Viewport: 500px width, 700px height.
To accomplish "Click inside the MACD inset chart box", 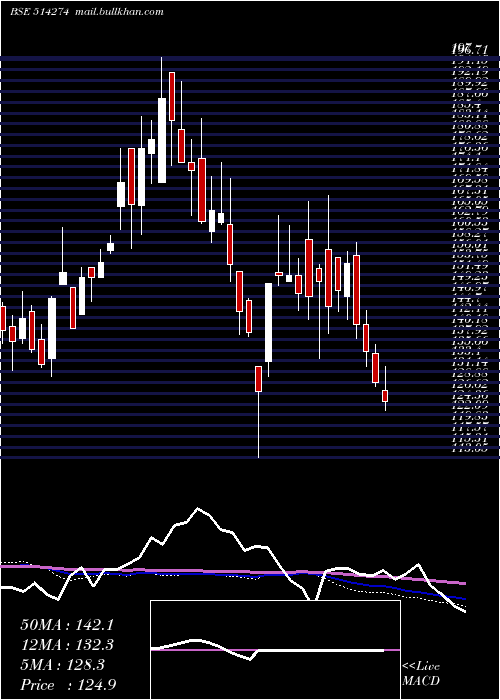I will point(275,650).
